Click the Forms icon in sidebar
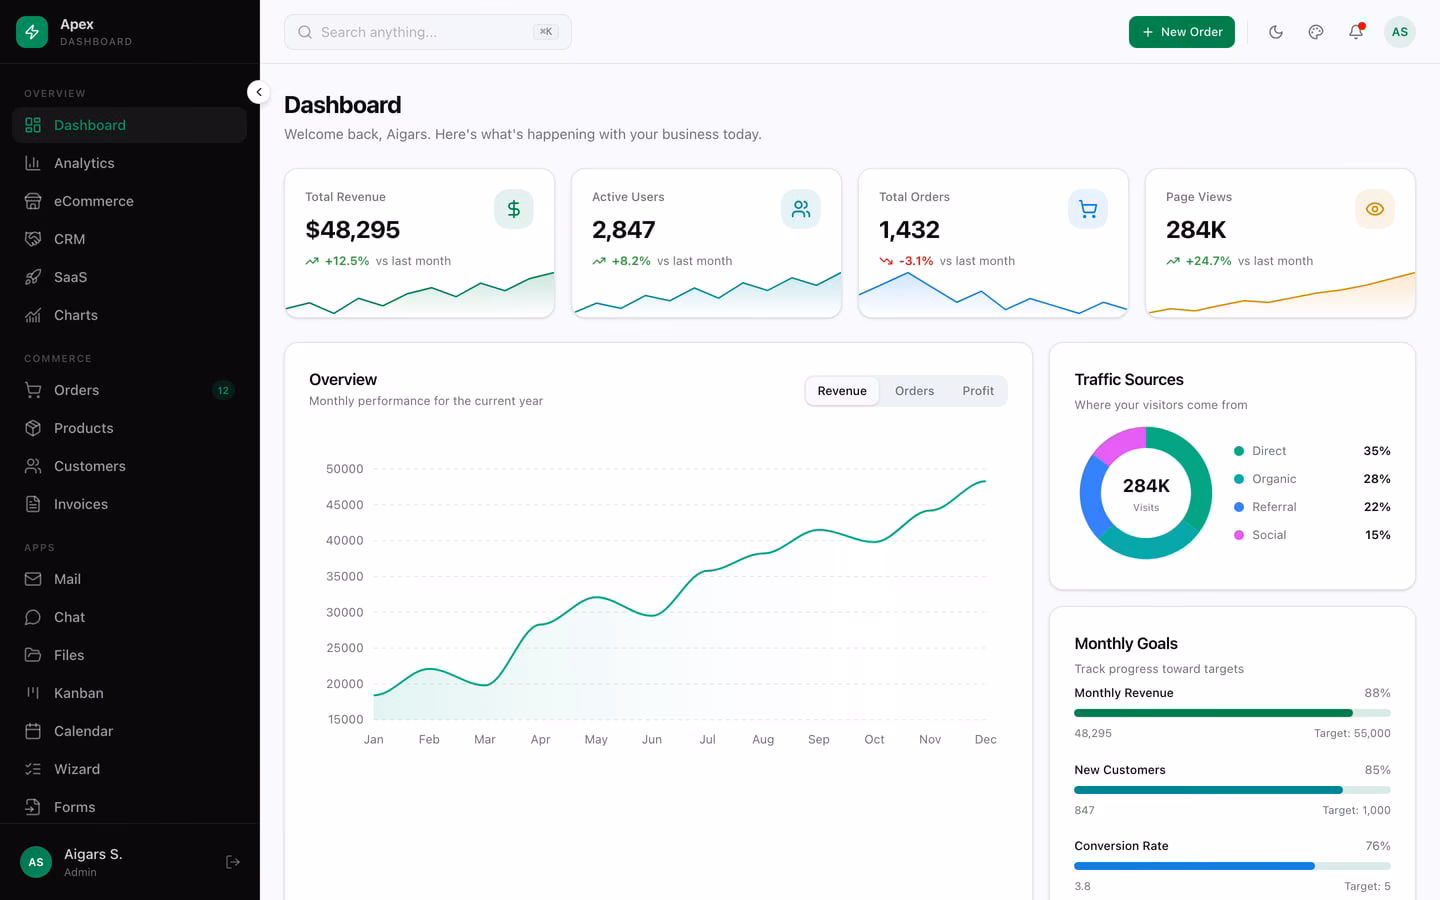 click(33, 807)
